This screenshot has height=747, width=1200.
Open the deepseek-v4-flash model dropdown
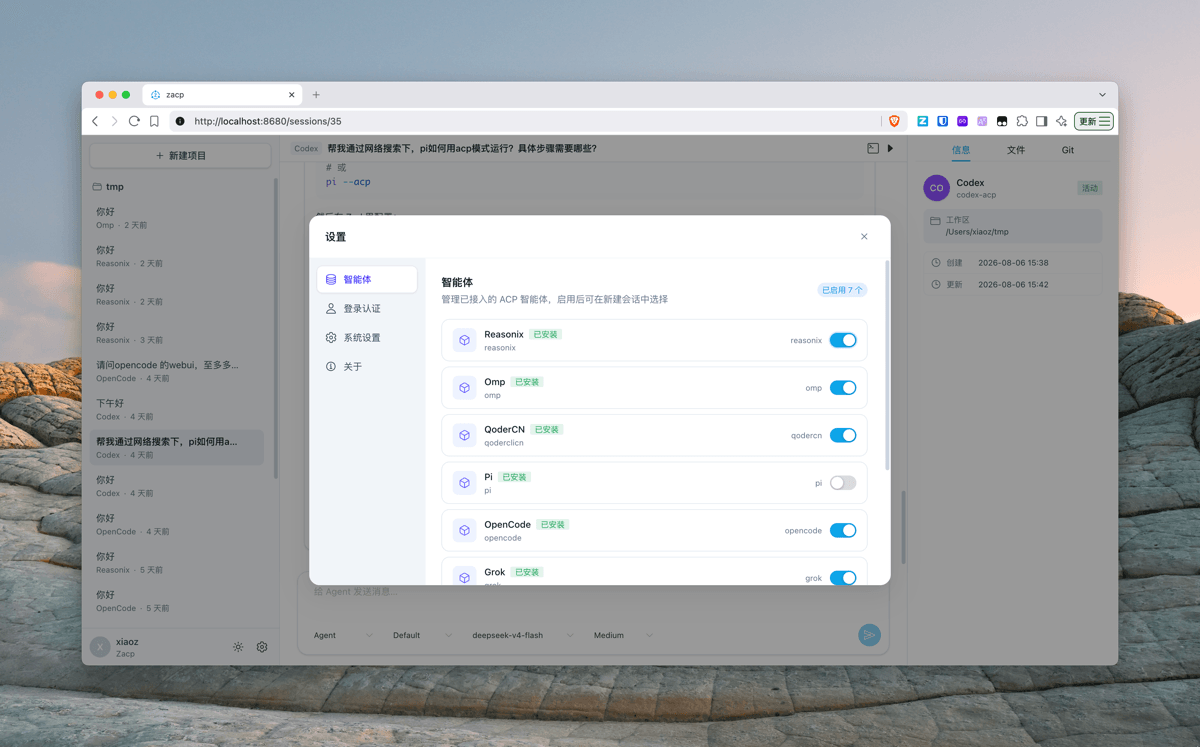(523, 635)
